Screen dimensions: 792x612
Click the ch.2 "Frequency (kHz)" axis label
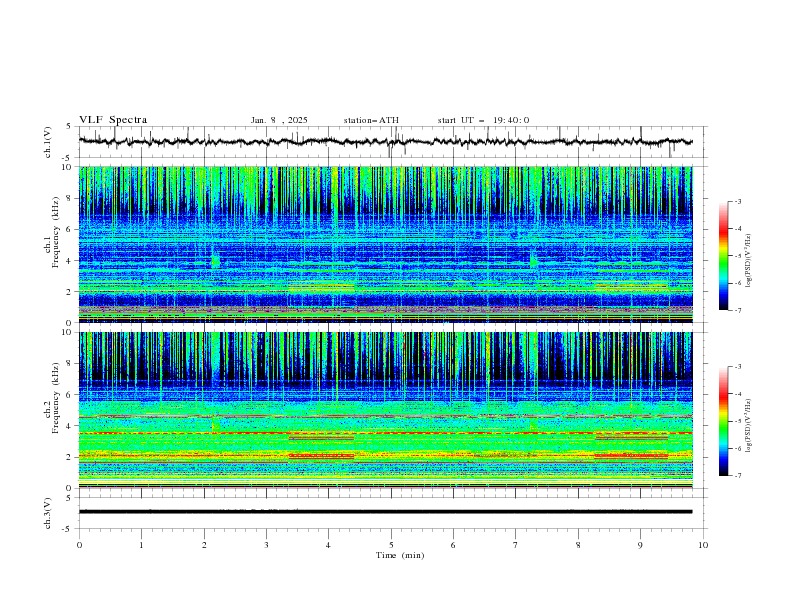(x=56, y=398)
